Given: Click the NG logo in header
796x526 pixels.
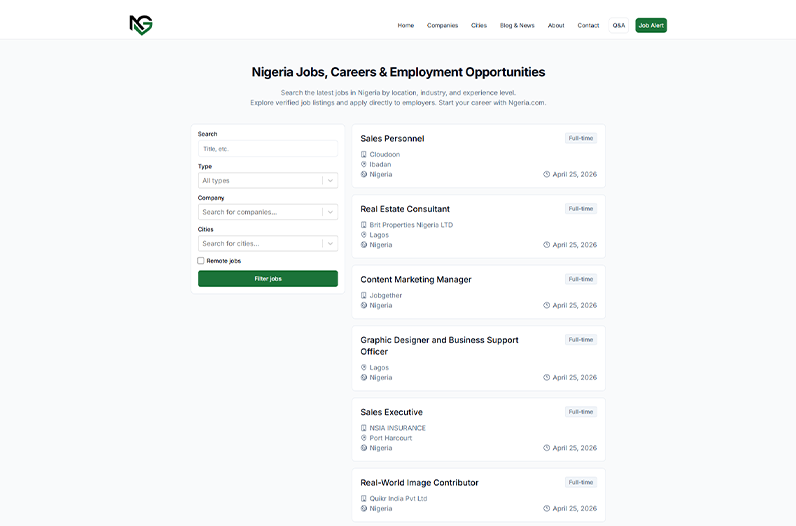Looking at the screenshot, I should pyautogui.click(x=141, y=25).
